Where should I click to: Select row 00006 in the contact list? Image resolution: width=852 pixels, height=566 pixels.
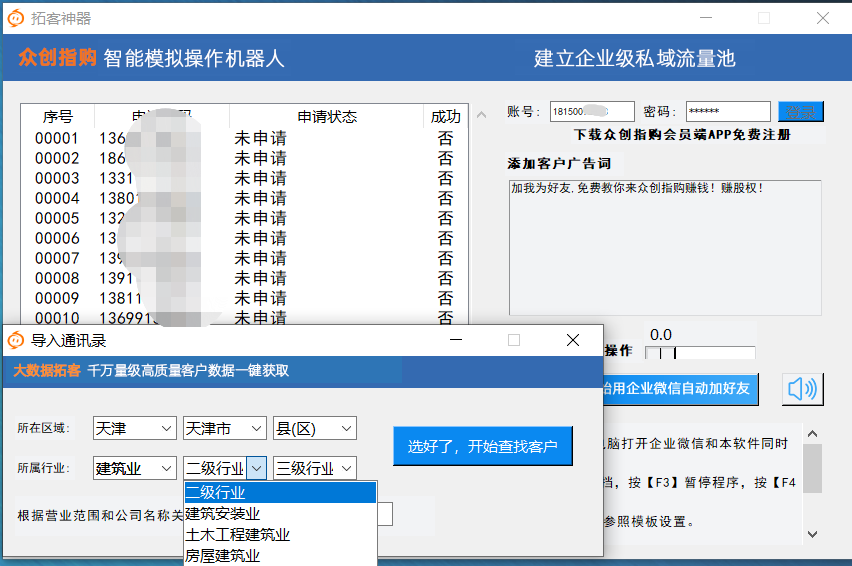[245, 238]
